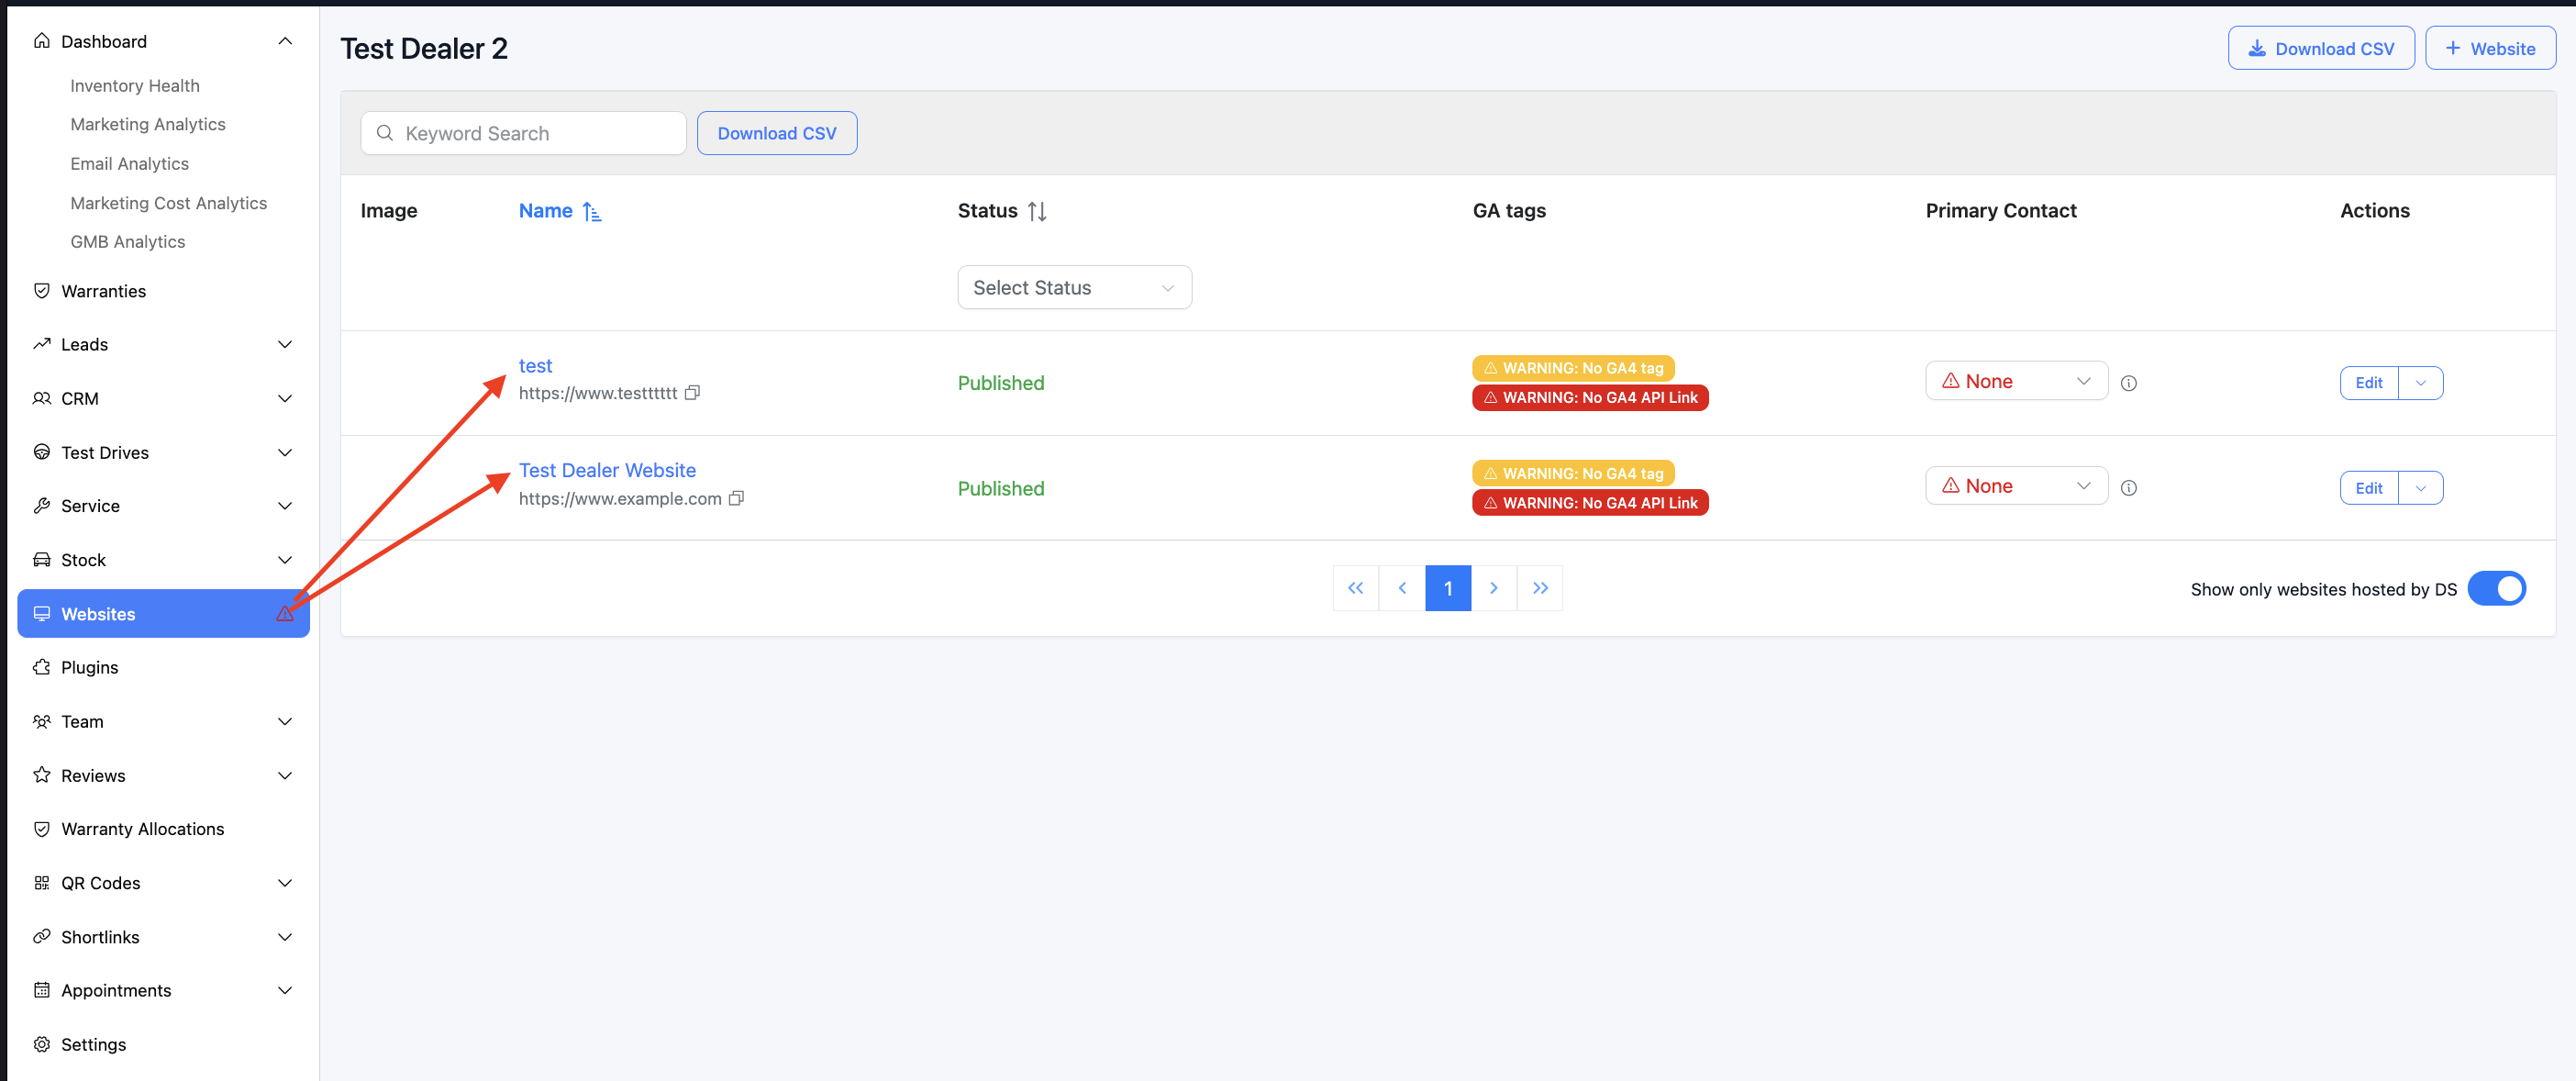Image resolution: width=2576 pixels, height=1081 pixels.
Task: Copy the example.com URL icon
Action: click(736, 498)
